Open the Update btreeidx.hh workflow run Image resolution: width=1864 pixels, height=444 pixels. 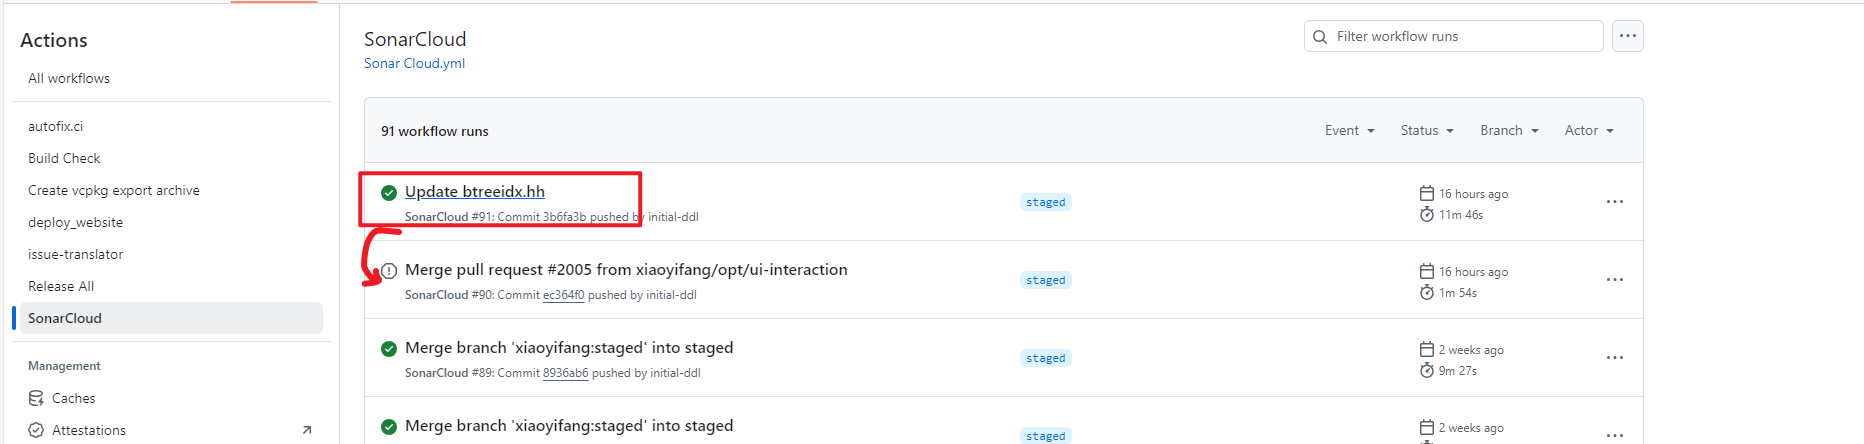coord(475,192)
